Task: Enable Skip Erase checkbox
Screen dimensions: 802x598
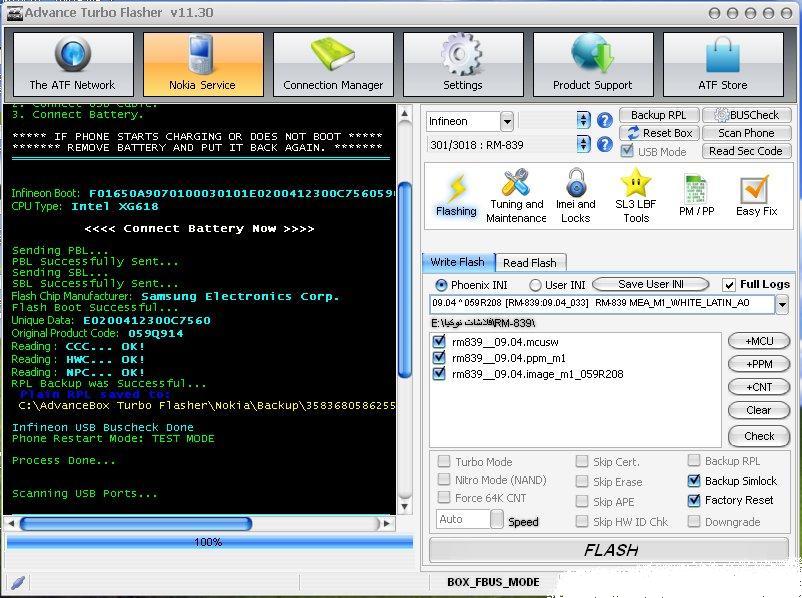Action: (582, 481)
